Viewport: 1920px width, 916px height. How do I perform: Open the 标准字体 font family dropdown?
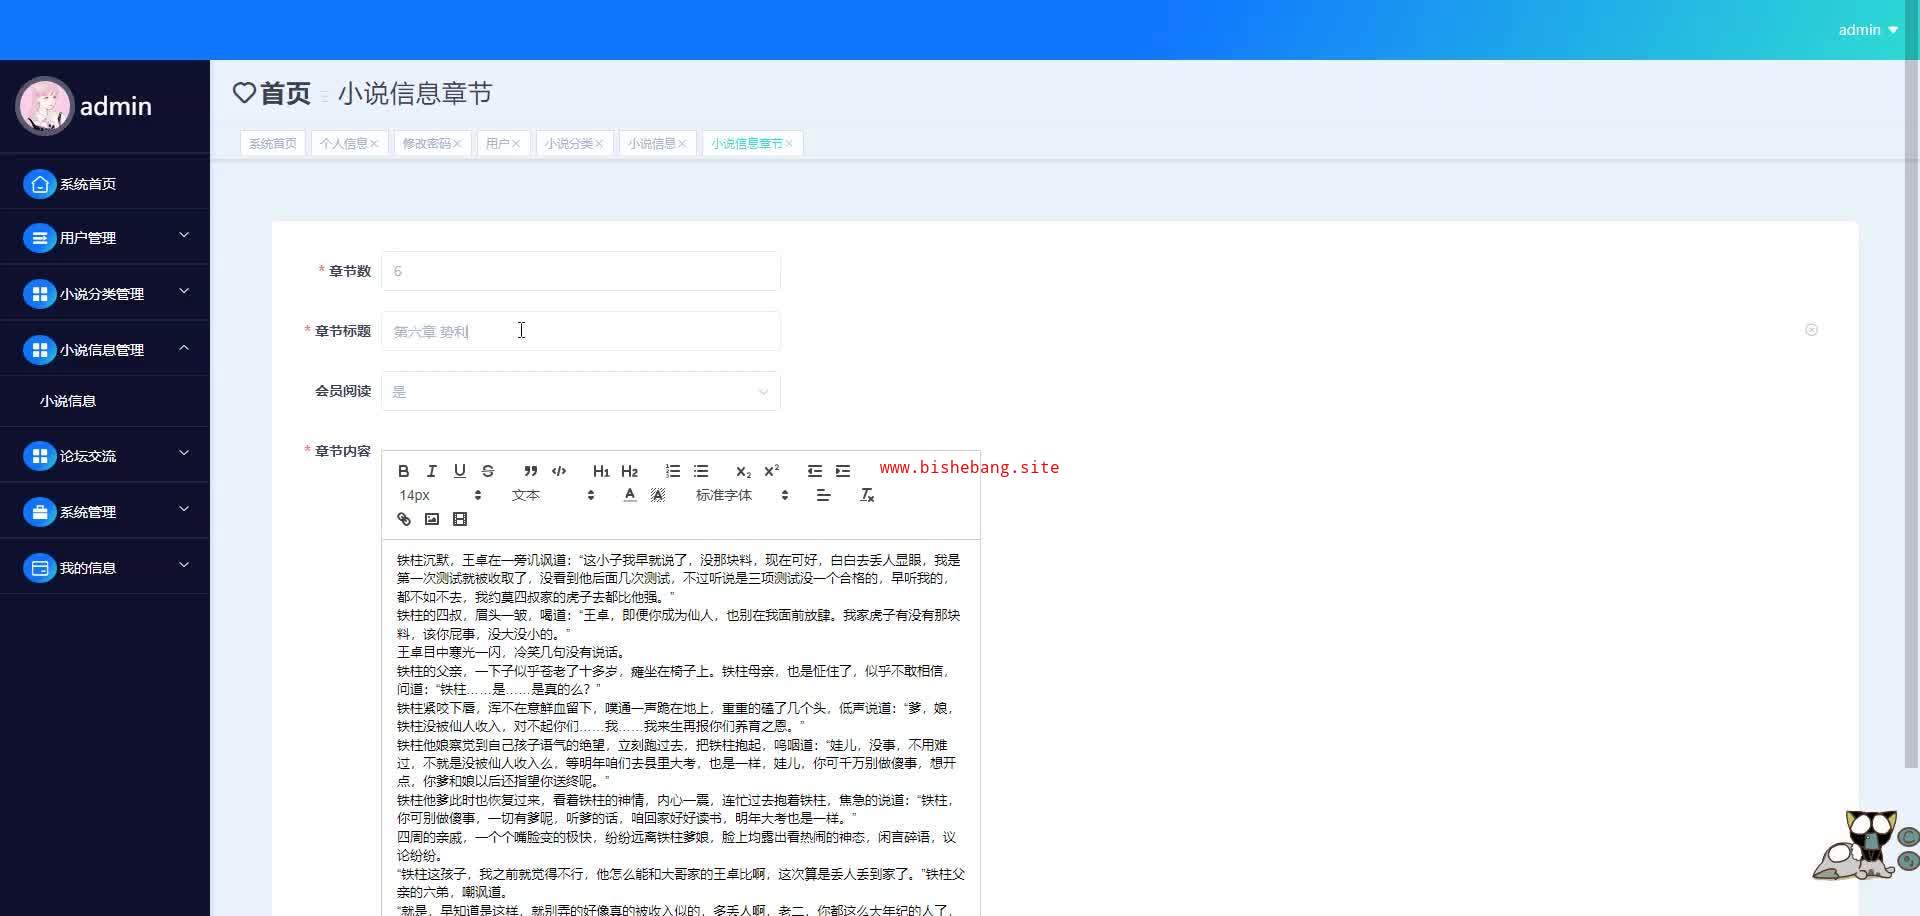pos(742,495)
